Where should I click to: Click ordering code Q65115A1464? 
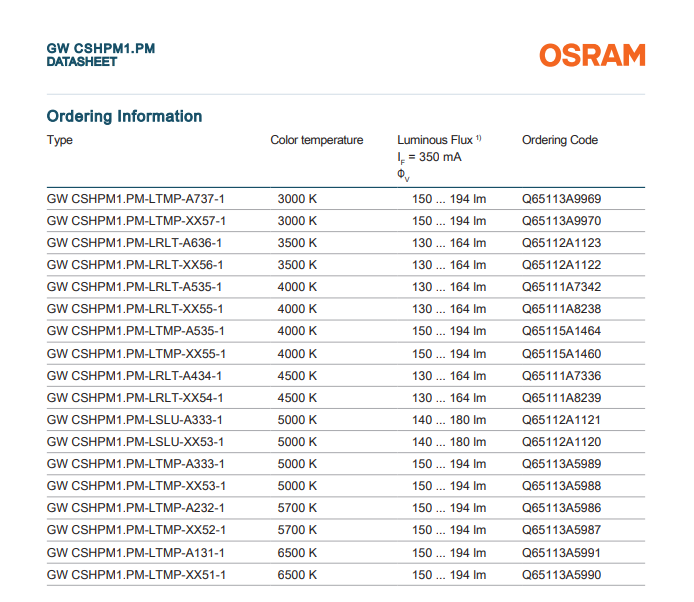coord(561,331)
